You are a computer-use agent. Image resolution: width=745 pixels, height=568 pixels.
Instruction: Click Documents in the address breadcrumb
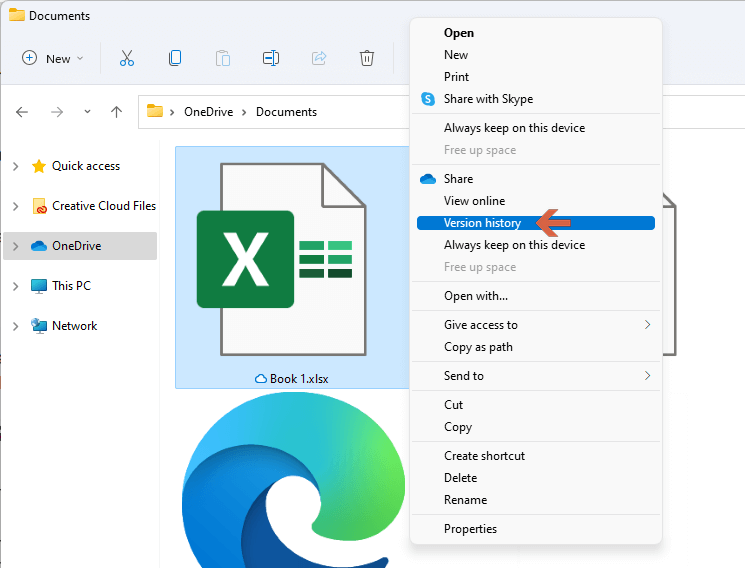click(x=287, y=112)
